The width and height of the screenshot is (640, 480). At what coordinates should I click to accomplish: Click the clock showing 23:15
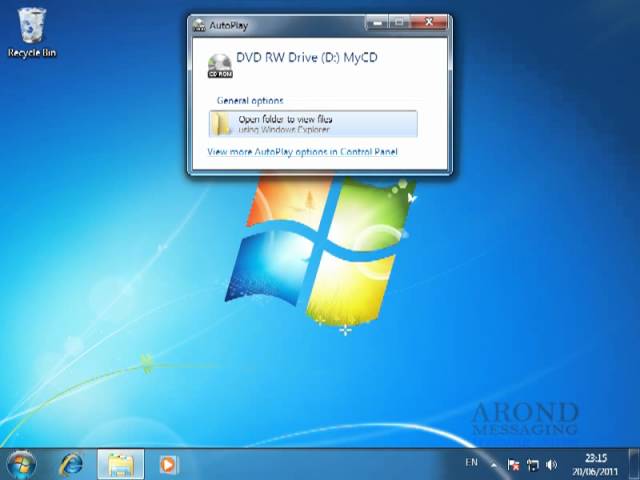pos(596,465)
